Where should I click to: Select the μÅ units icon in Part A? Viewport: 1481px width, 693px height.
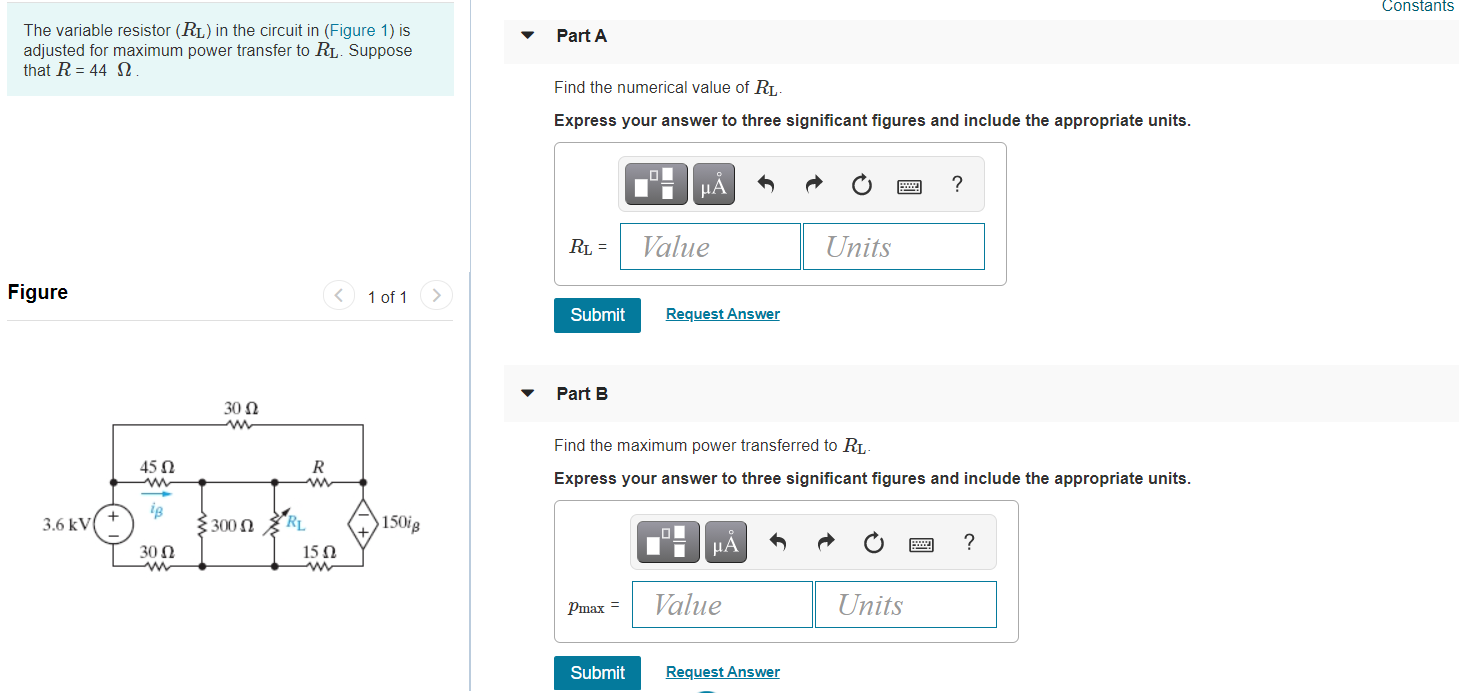point(713,183)
